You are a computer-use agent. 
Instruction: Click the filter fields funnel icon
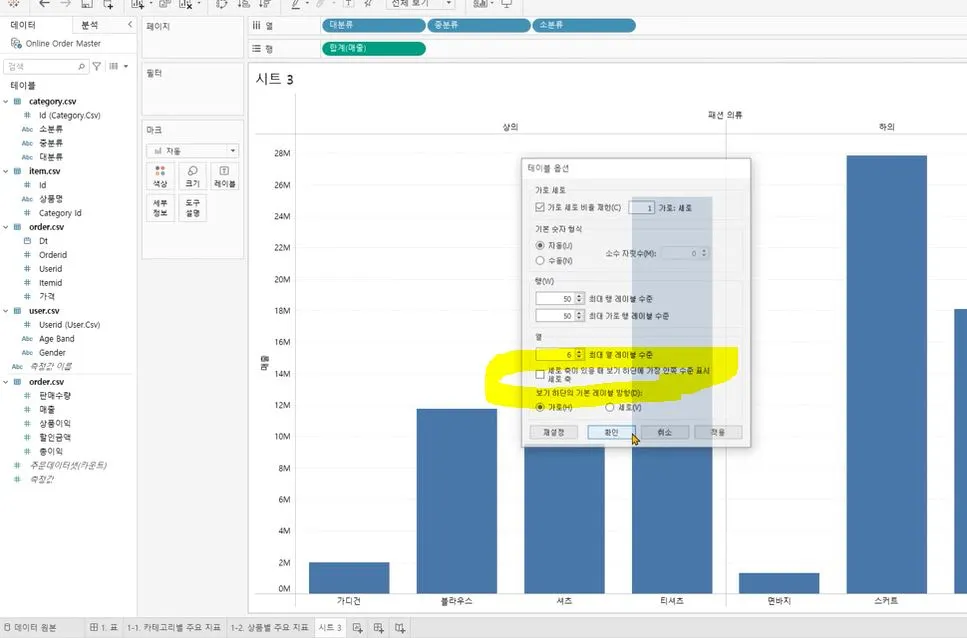(x=97, y=66)
